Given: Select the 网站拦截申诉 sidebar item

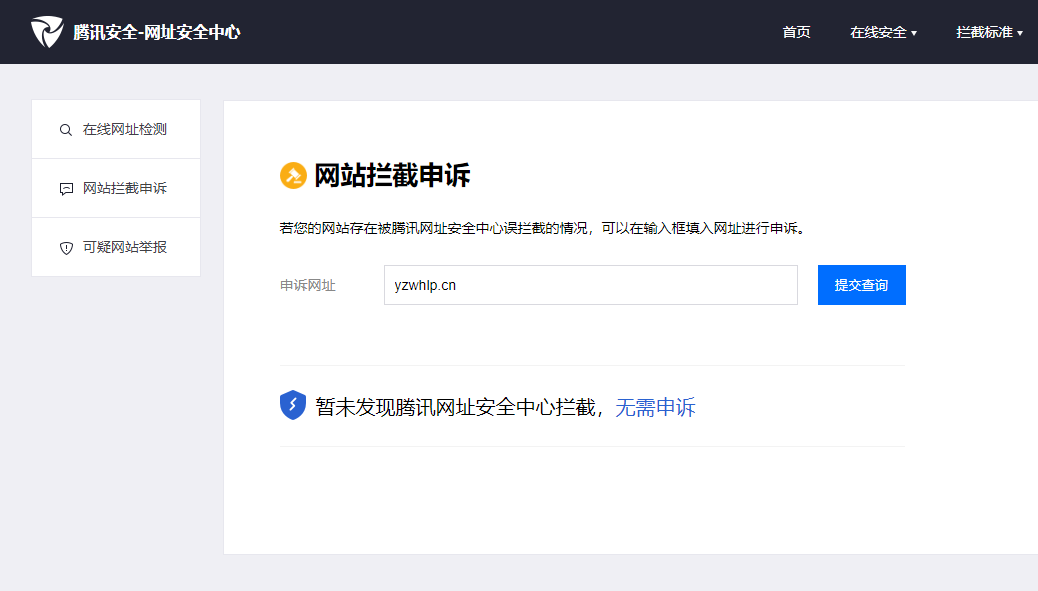Looking at the screenshot, I should point(116,188).
